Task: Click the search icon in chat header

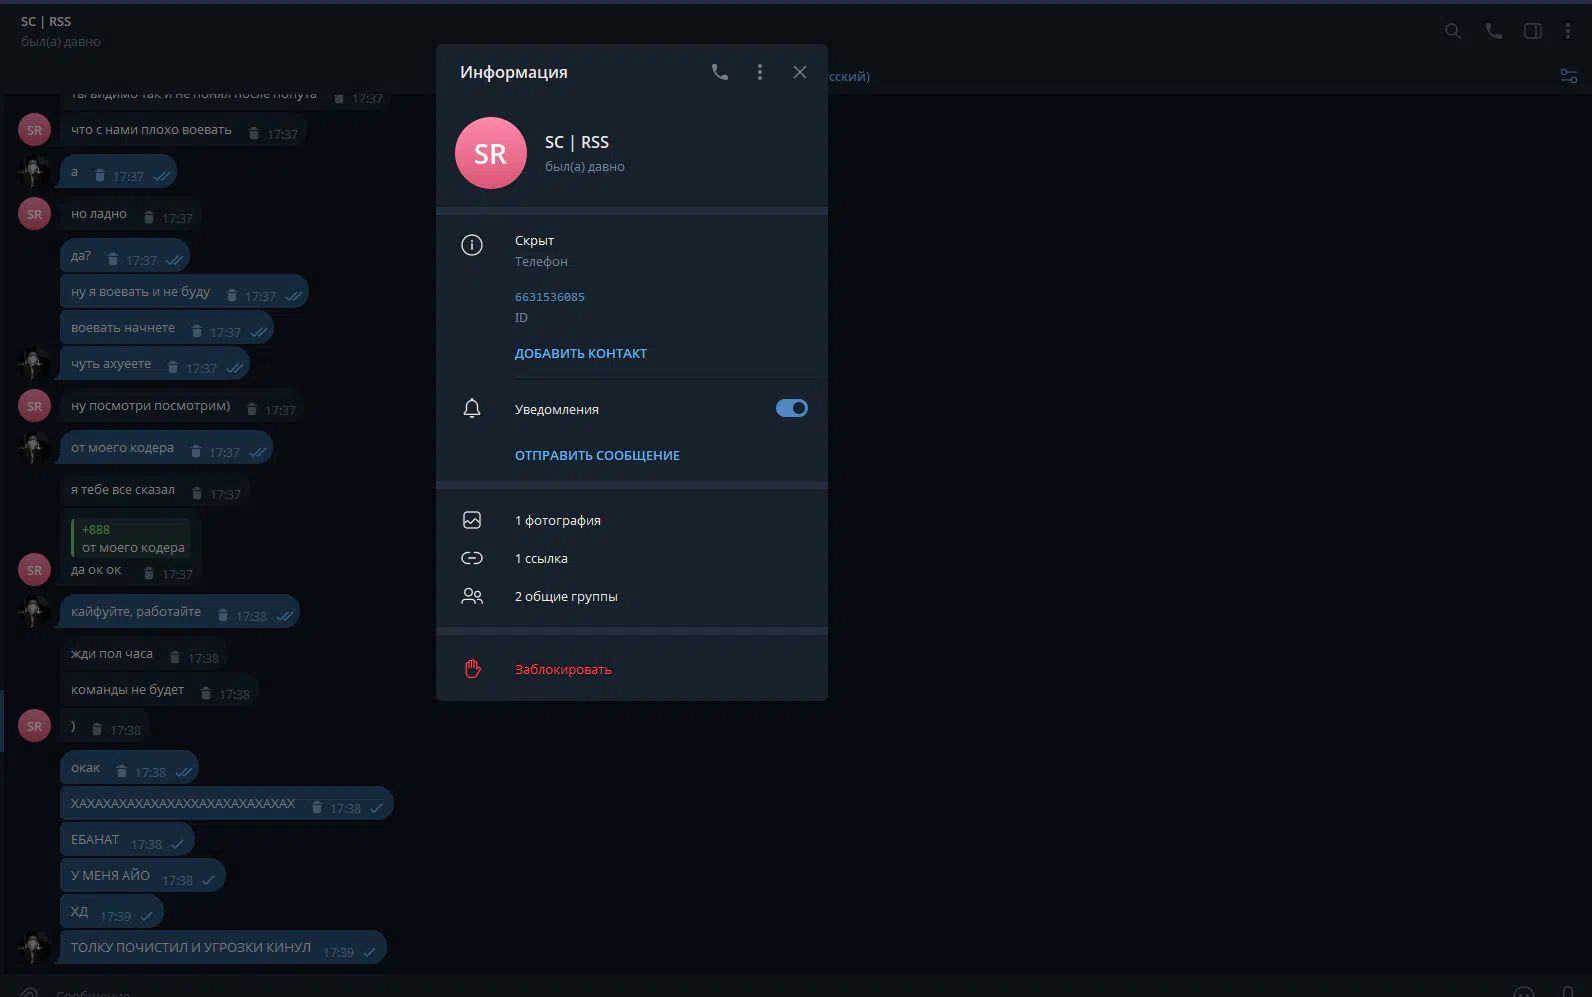Action: point(1453,31)
